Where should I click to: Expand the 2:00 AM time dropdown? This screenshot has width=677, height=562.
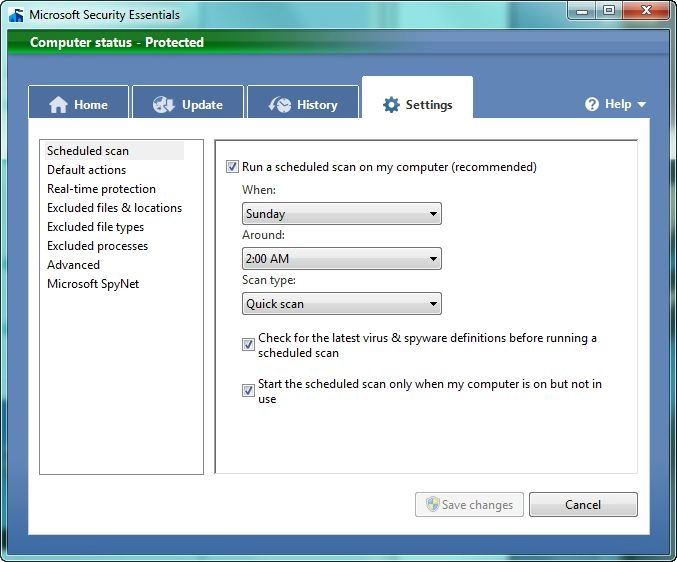(342, 259)
